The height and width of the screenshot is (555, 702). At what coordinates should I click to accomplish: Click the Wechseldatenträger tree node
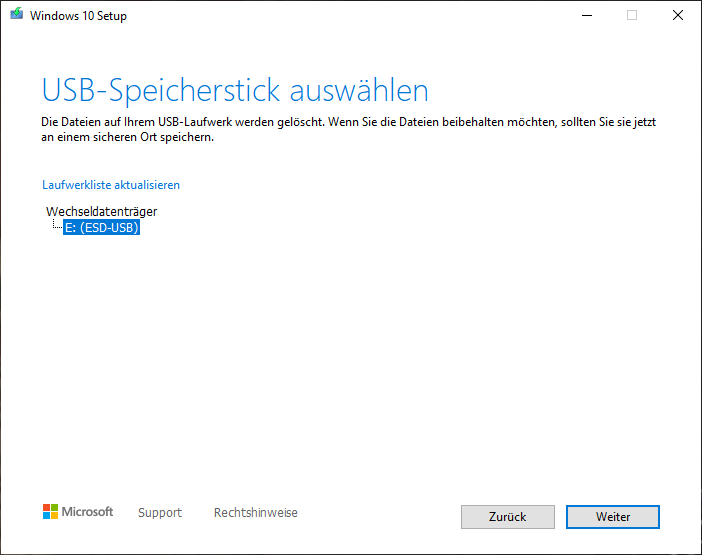pyautogui.click(x=101, y=211)
